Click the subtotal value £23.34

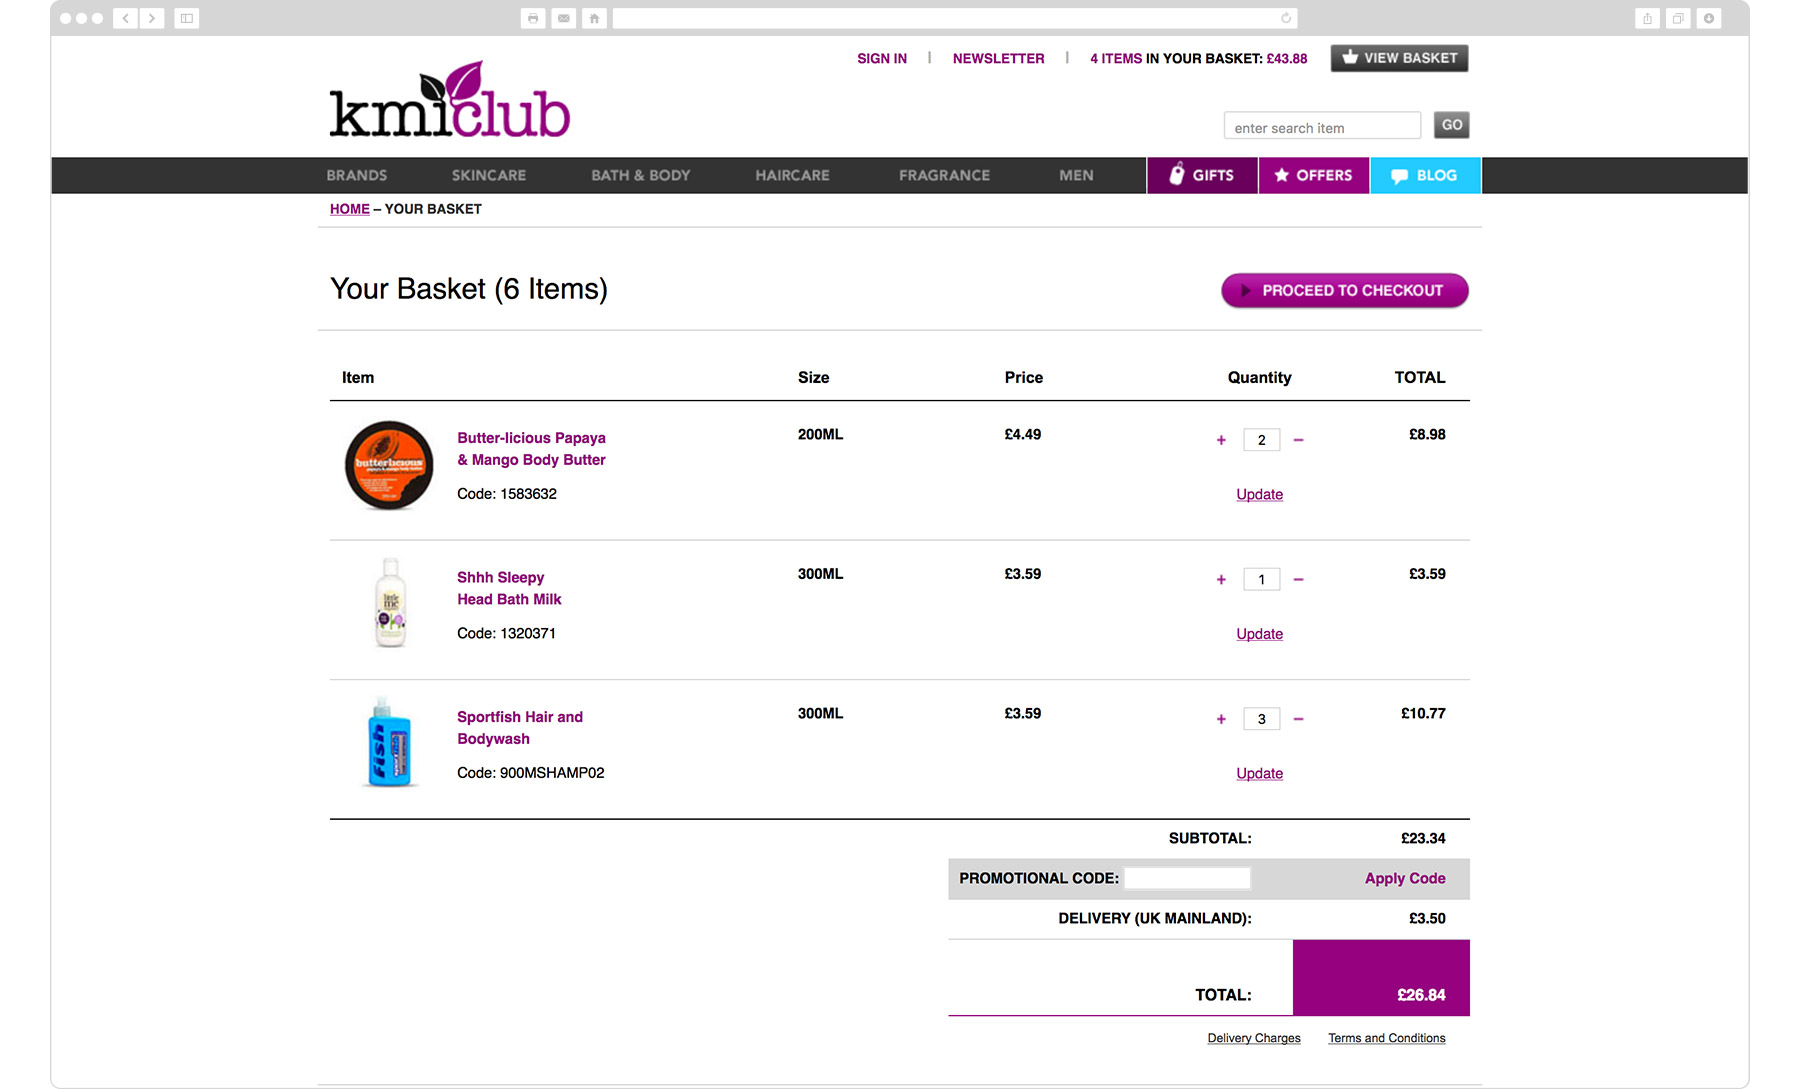(x=1423, y=838)
